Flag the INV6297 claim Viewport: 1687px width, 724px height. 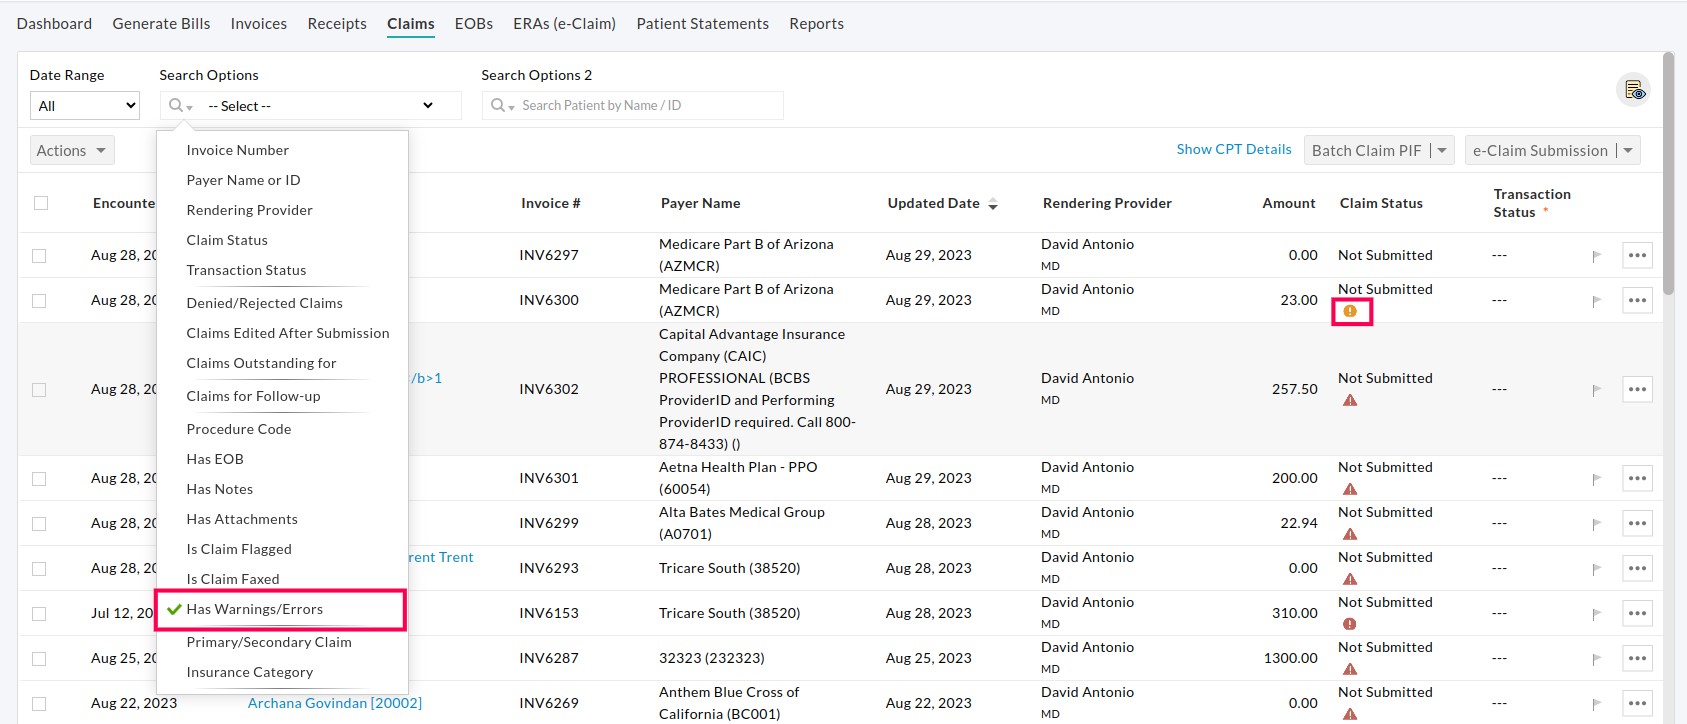[x=1596, y=256]
